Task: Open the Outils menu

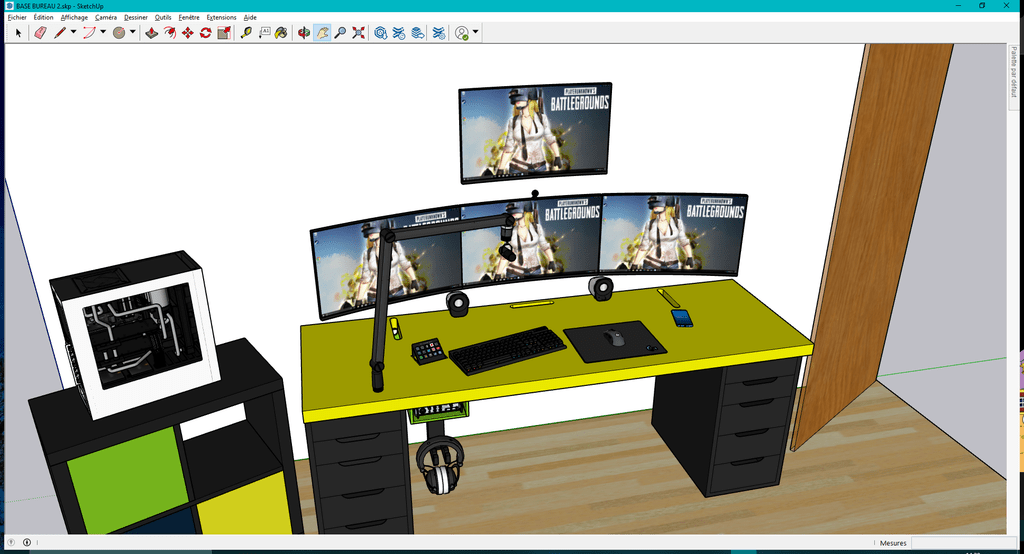Action: click(x=163, y=18)
